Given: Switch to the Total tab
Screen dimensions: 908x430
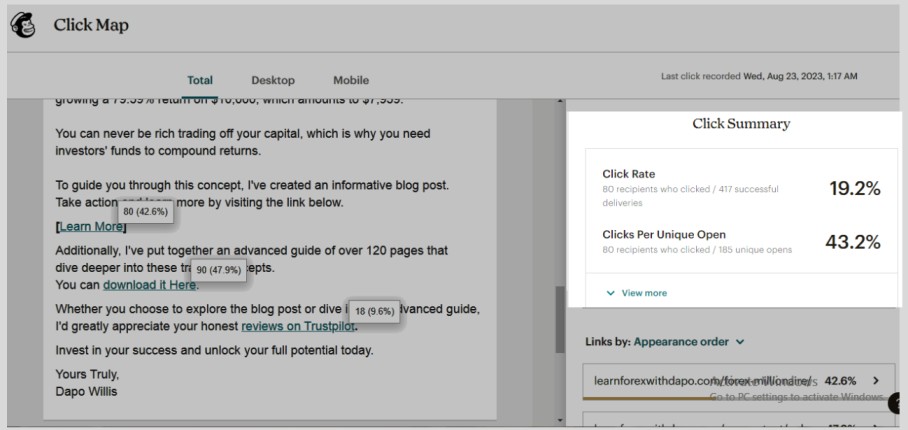Looking at the screenshot, I should (200, 80).
